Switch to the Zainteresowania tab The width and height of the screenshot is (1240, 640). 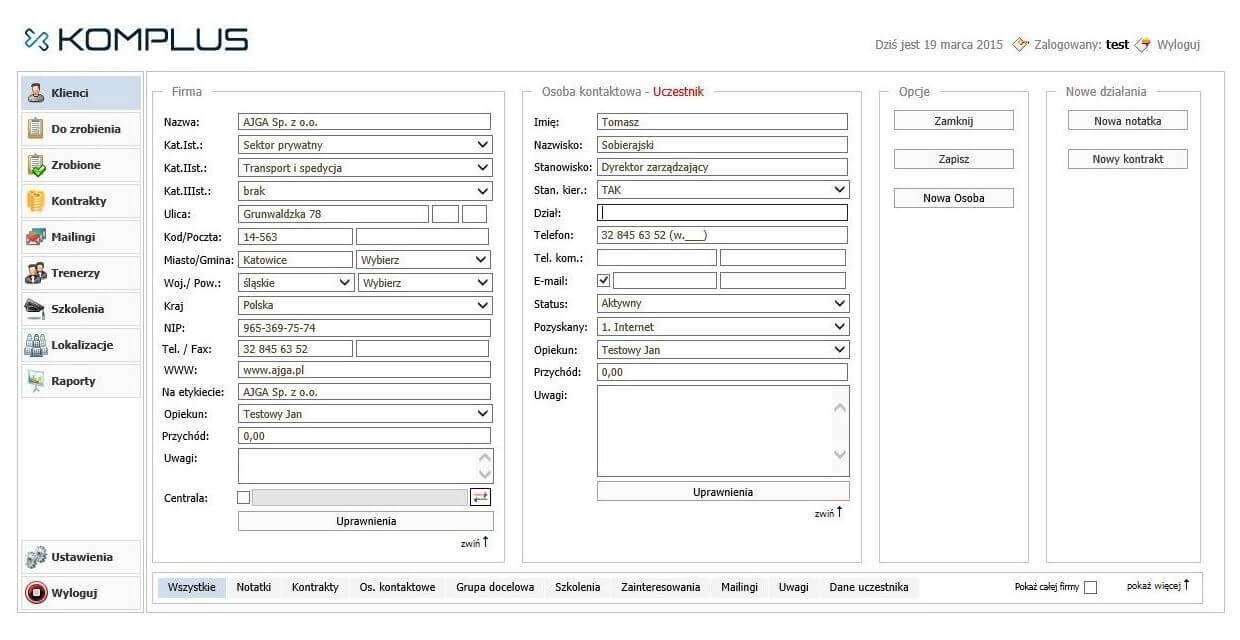click(660, 588)
